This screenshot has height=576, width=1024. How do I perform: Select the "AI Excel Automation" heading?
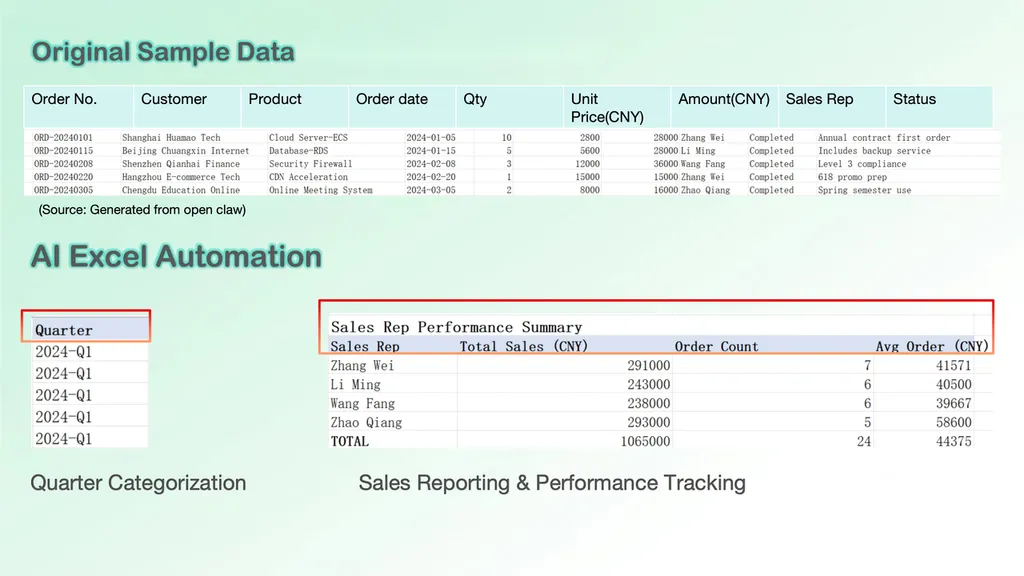[176, 256]
